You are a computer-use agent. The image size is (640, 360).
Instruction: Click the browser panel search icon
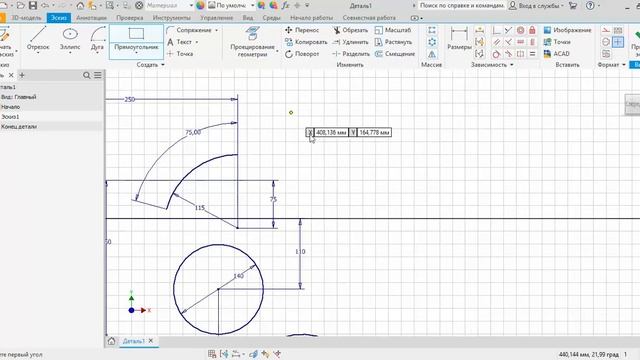(x=87, y=75)
